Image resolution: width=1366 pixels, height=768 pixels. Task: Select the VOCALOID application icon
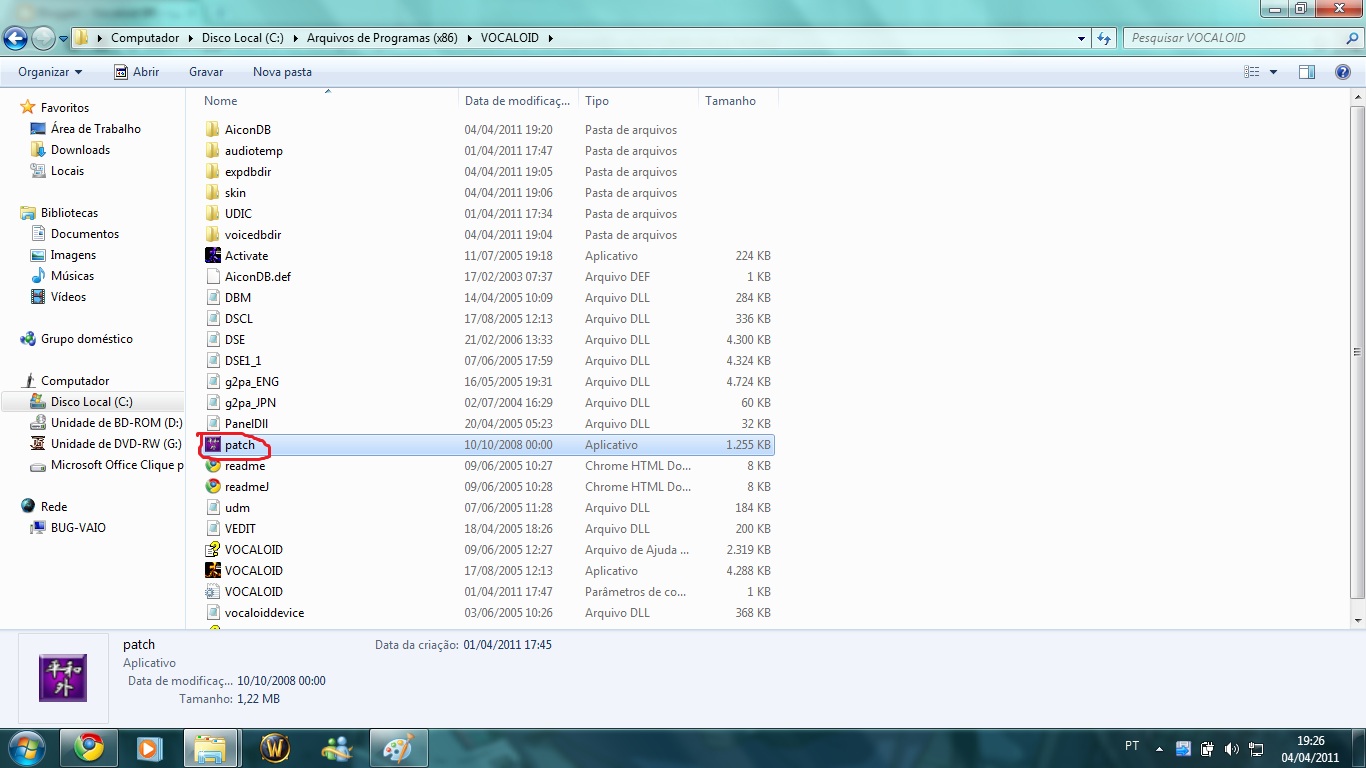[x=212, y=571]
